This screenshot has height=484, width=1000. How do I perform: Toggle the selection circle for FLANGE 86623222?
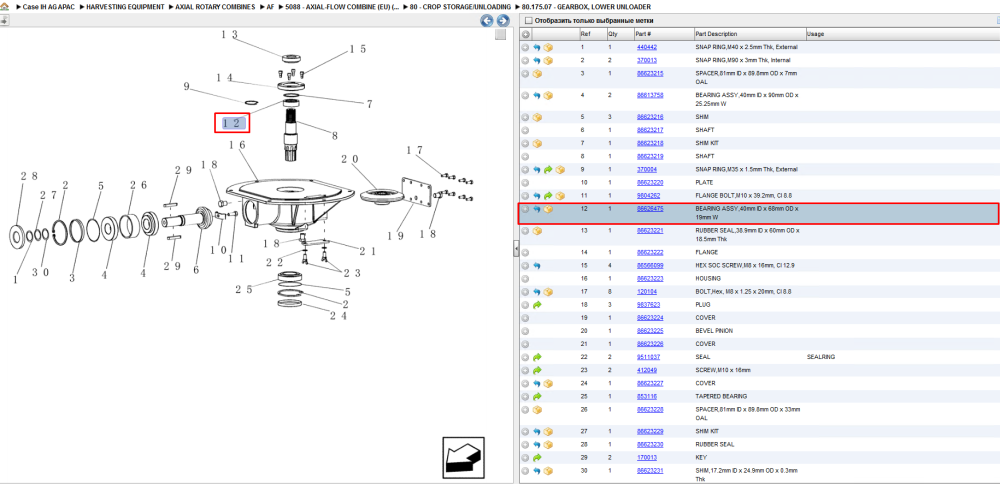click(526, 253)
